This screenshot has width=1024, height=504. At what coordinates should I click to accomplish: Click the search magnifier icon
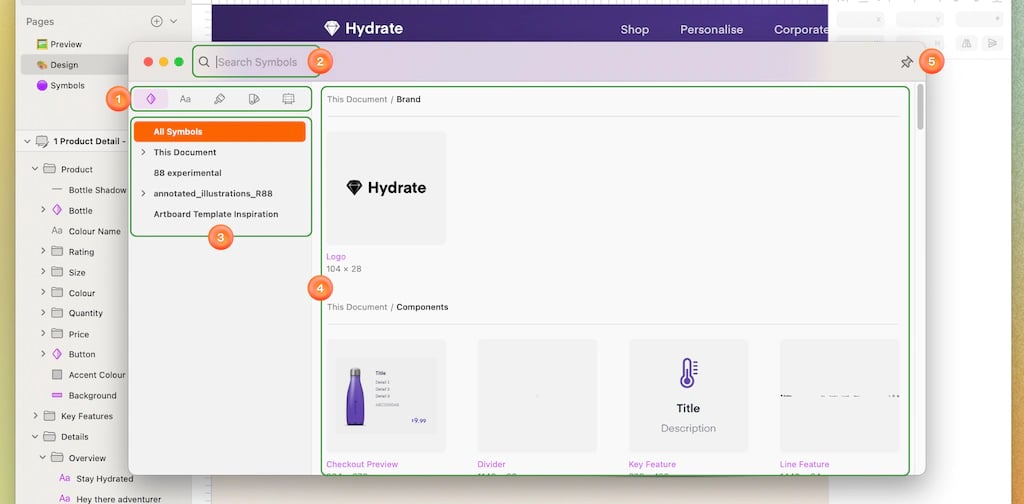(204, 62)
